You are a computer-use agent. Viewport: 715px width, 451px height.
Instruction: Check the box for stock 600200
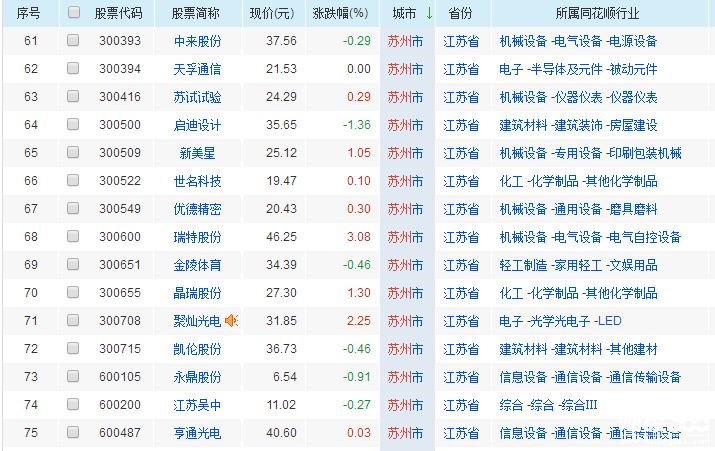73,404
